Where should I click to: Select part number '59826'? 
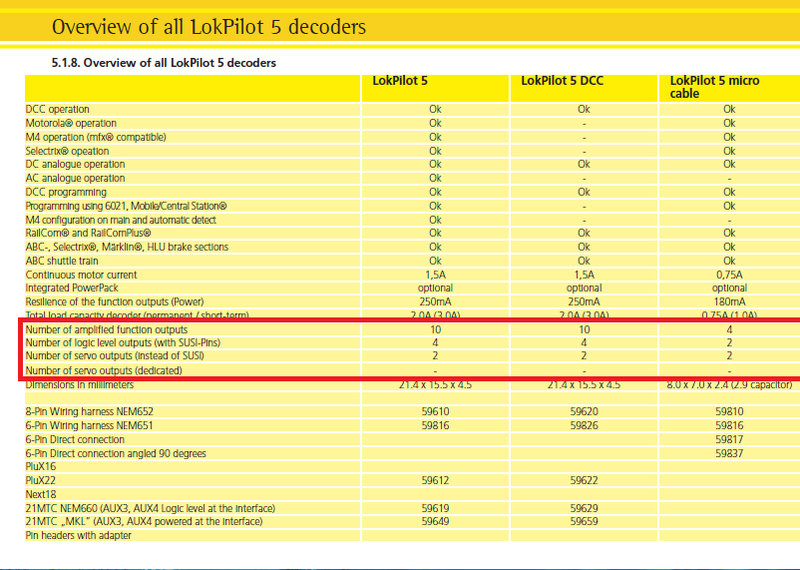click(584, 426)
